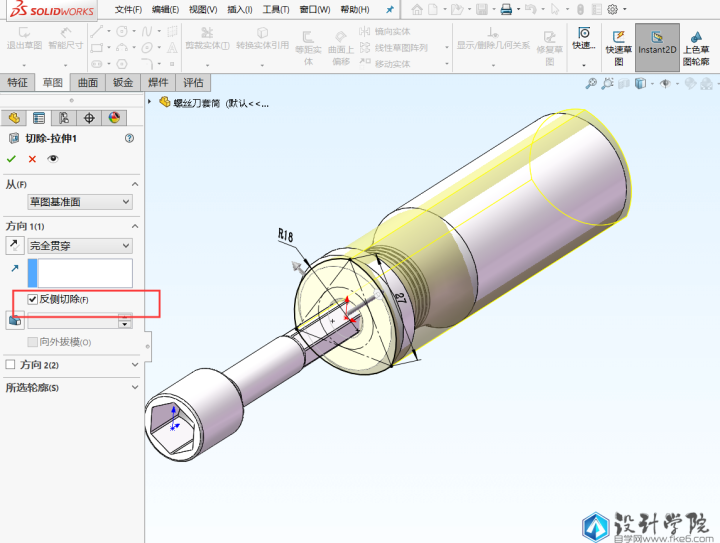
Task: Open the PropertyManager tab icon
Action: [x=39, y=118]
